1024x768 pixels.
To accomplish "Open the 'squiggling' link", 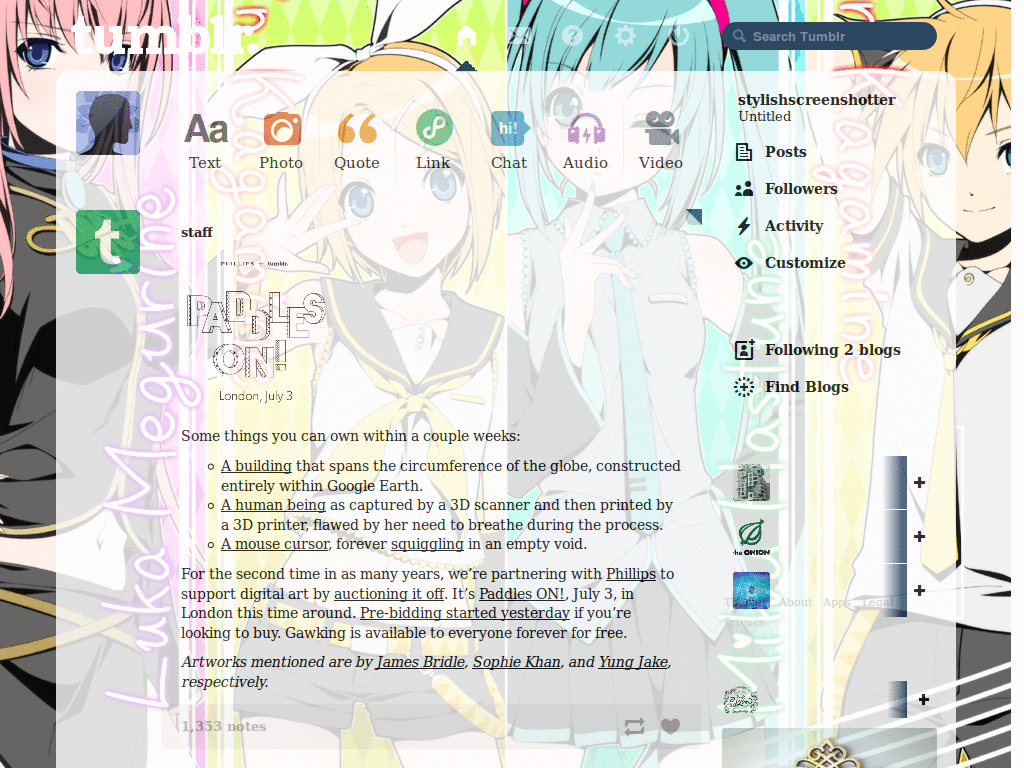I will (427, 544).
